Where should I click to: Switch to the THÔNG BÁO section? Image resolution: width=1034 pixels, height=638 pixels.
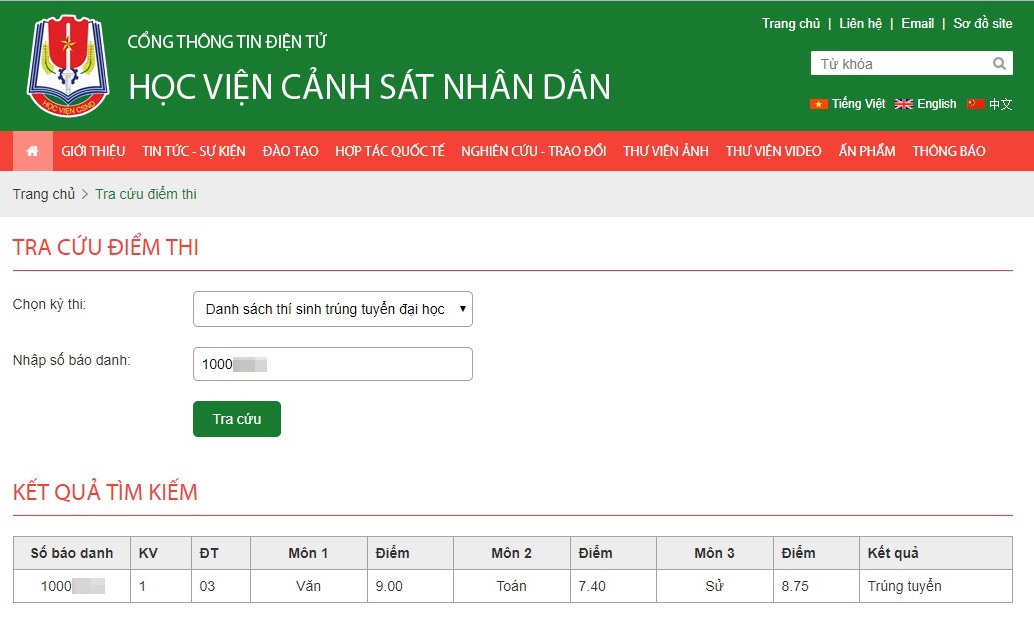click(948, 151)
